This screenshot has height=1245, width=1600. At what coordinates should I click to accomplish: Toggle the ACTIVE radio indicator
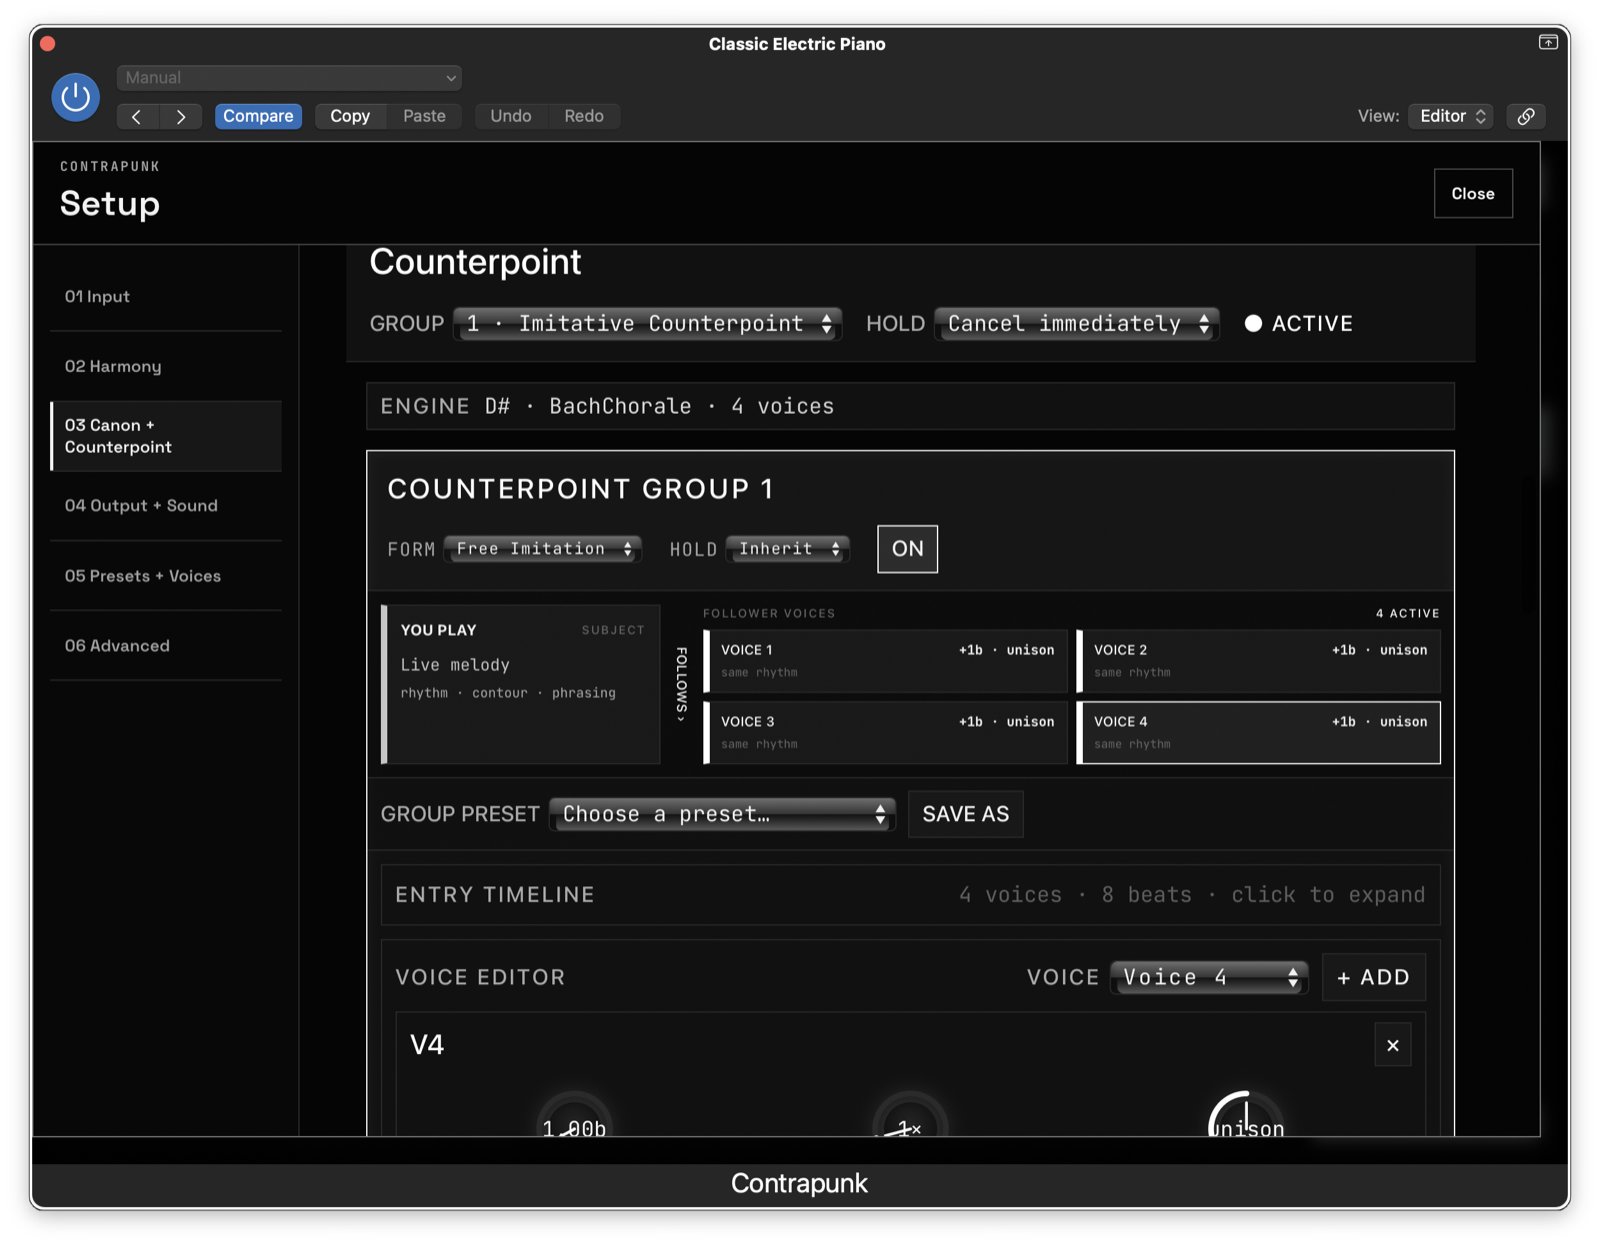pos(1253,323)
